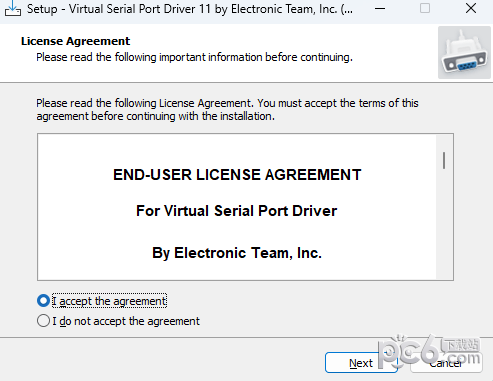
Task: Click the 'For Virtual Serial Port Driver' line
Action: [237, 211]
